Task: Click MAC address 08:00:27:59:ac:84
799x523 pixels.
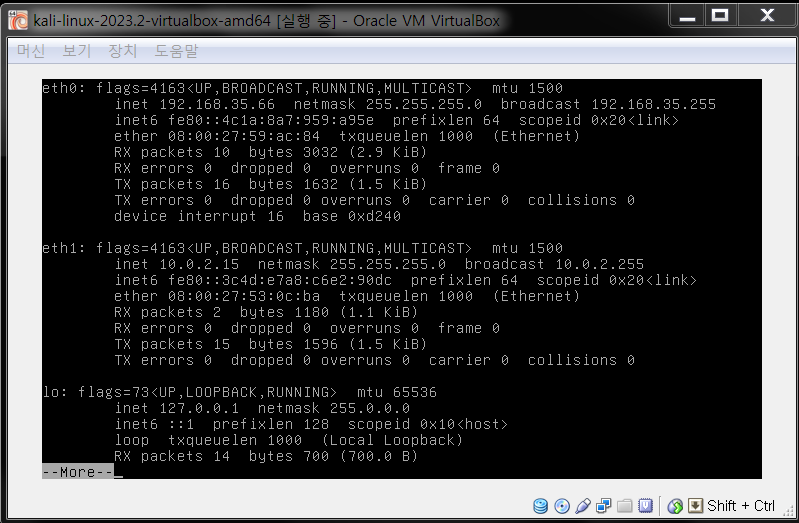Action: pos(244,136)
